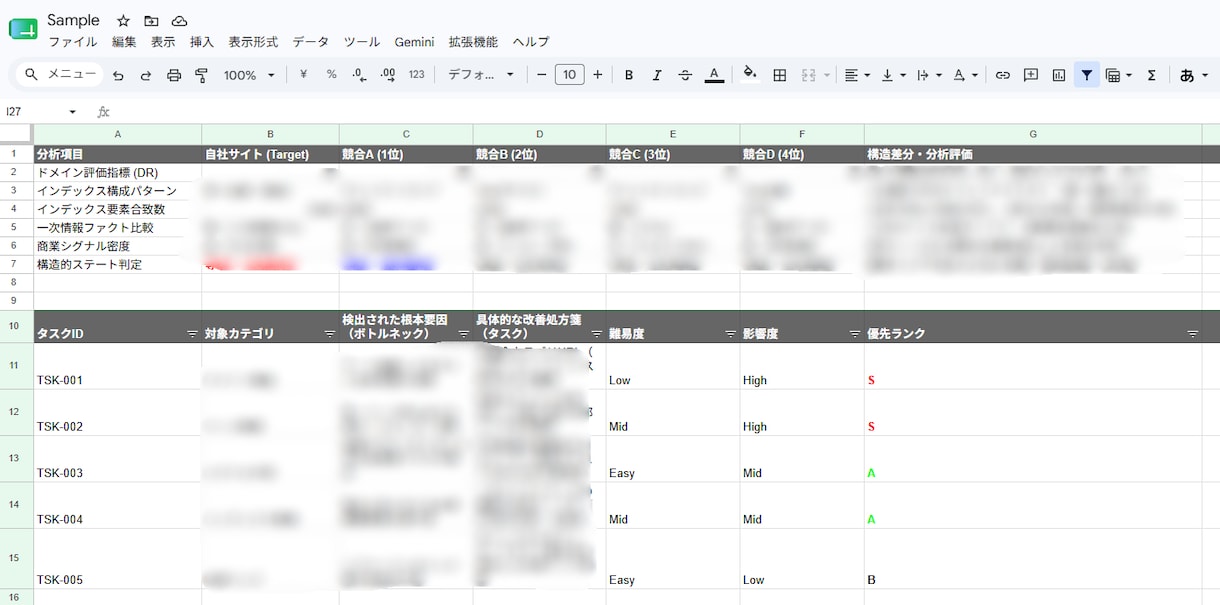
Task: Star the Sample document
Action: tap(123, 21)
